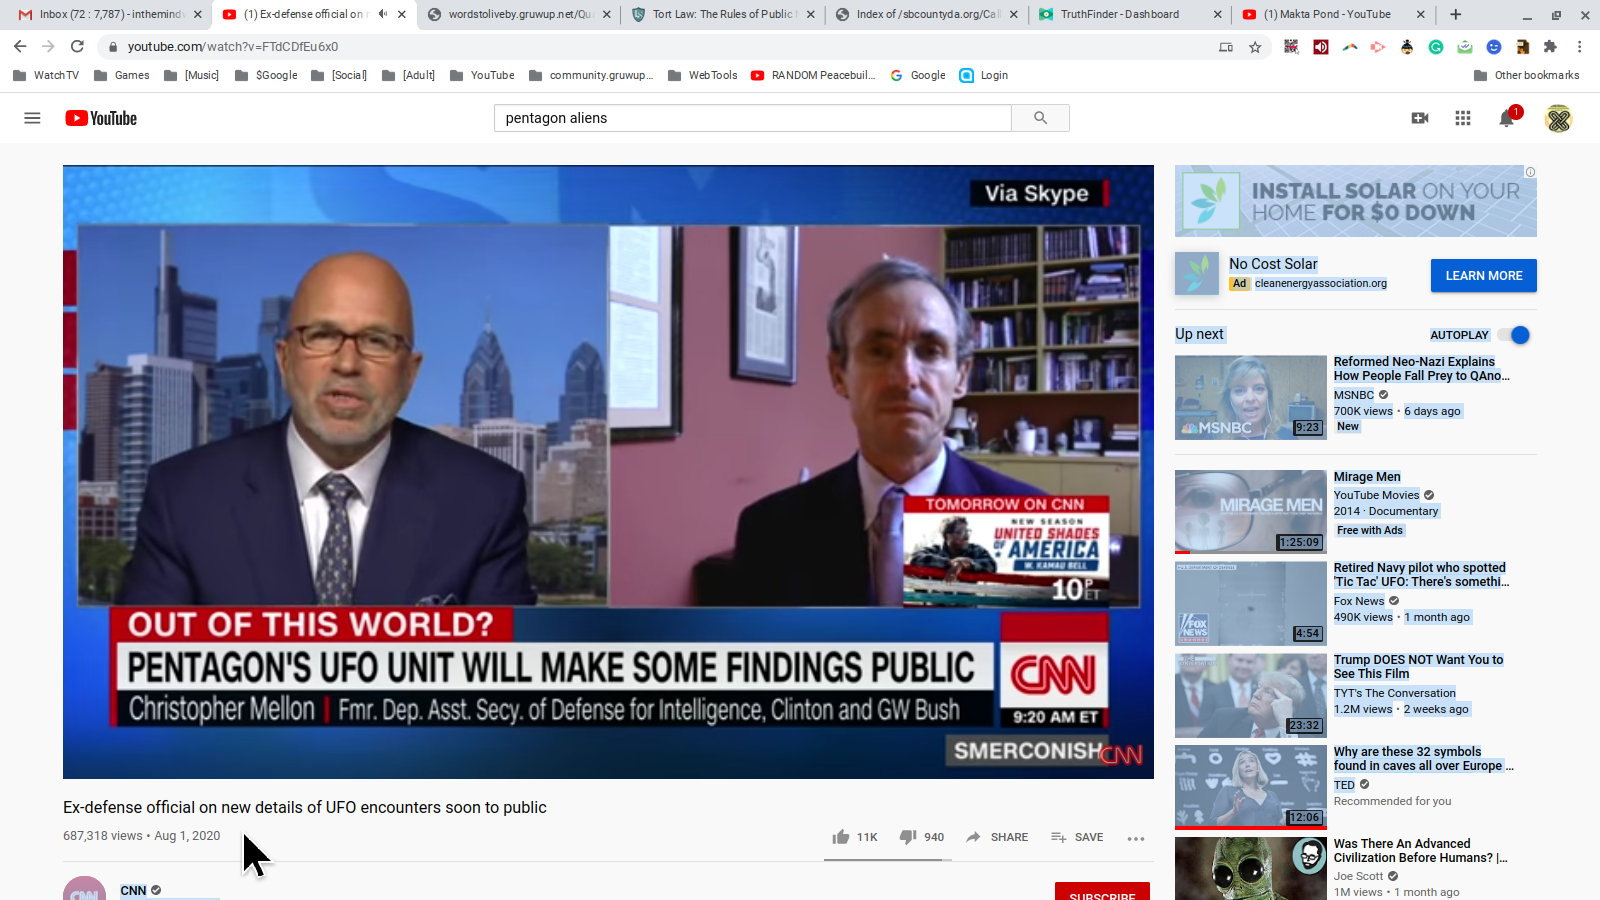
Task: Go to YouTube home via logo
Action: coord(101,118)
